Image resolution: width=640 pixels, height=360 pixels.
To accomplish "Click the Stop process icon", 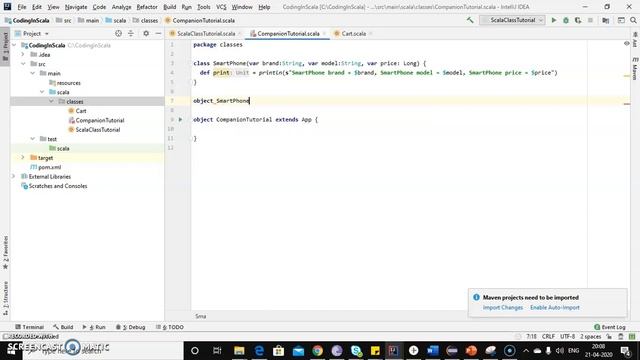I will [590, 20].
